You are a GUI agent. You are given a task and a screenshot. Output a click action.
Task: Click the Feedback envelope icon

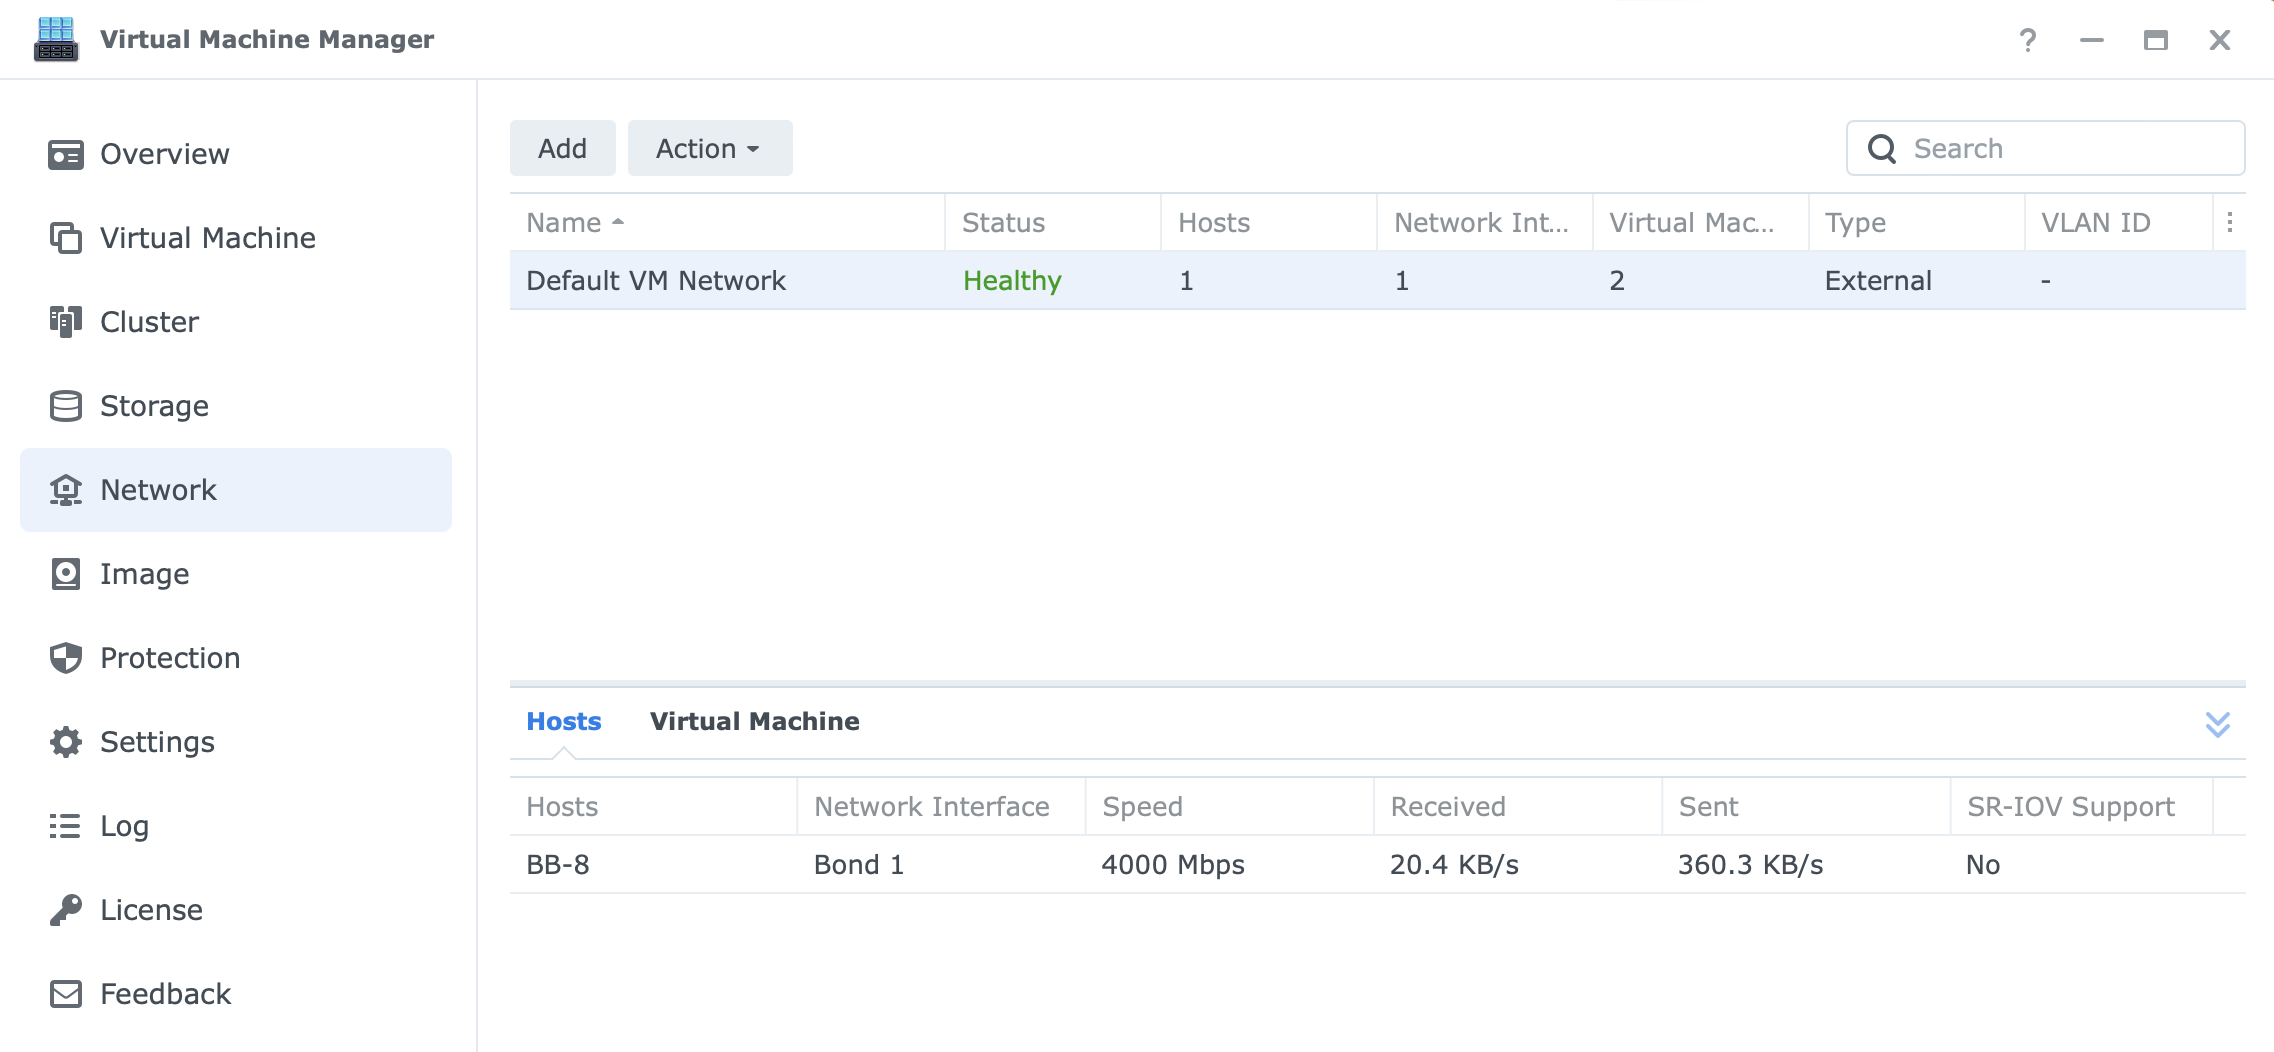click(66, 994)
